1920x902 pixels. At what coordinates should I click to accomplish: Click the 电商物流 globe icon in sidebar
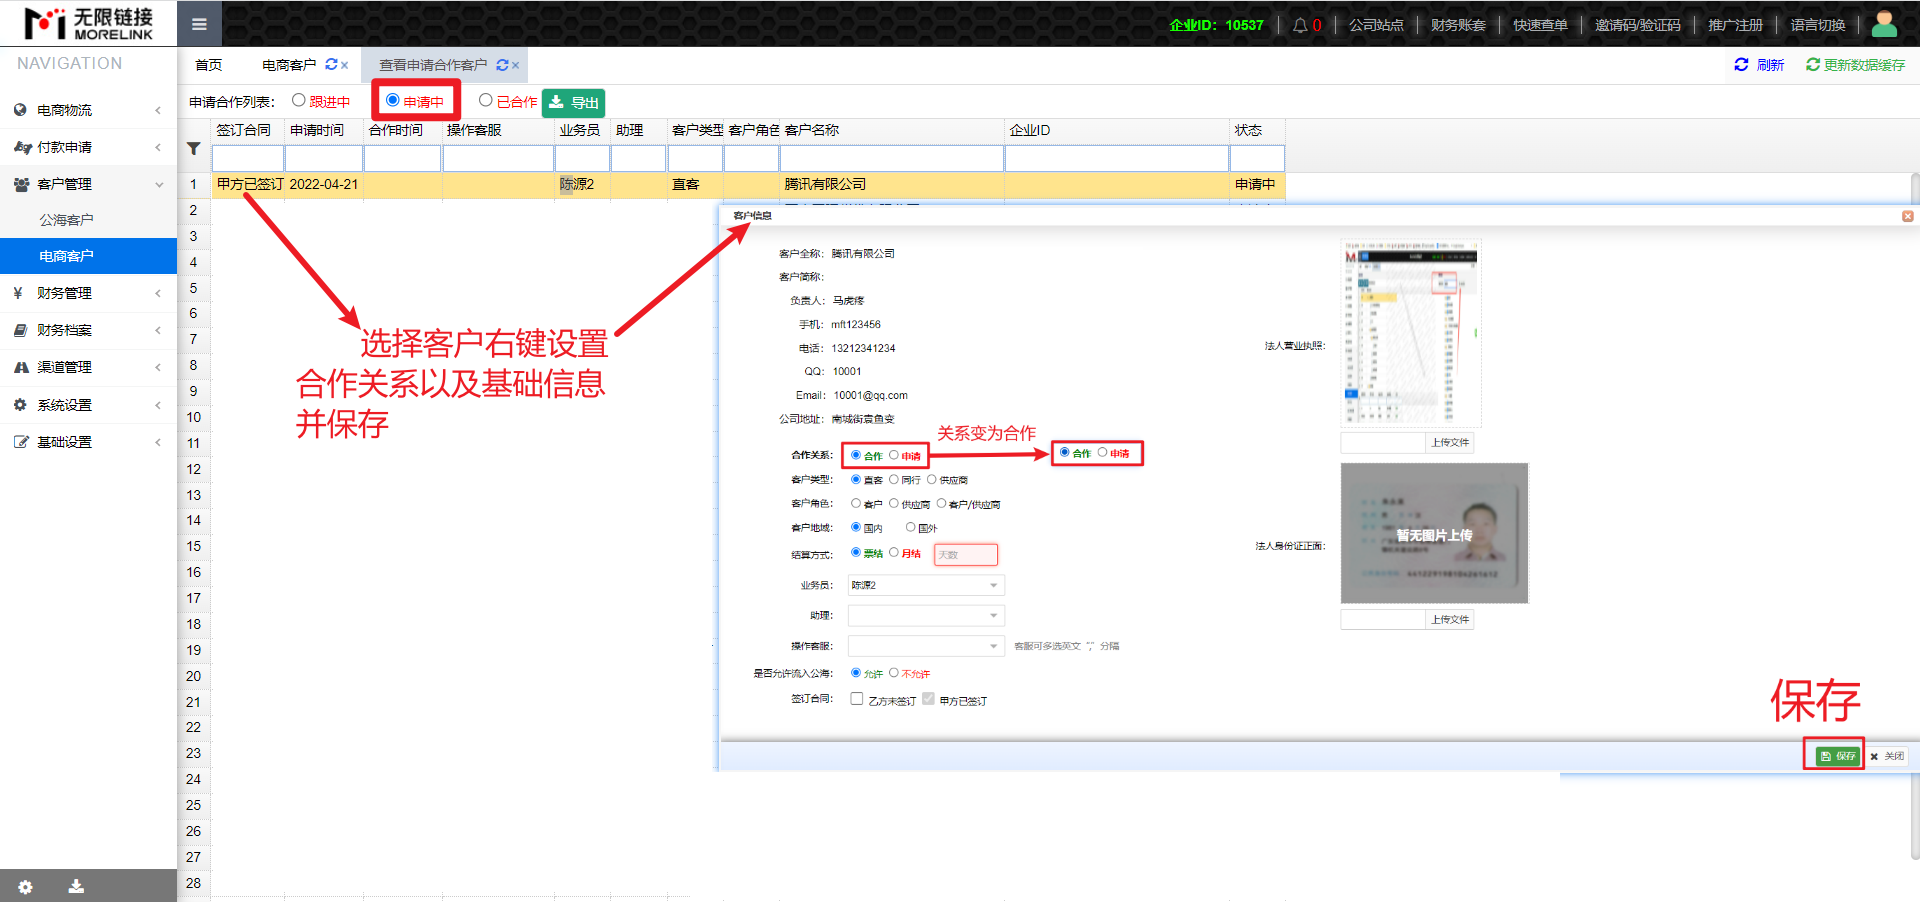pyautogui.click(x=20, y=110)
